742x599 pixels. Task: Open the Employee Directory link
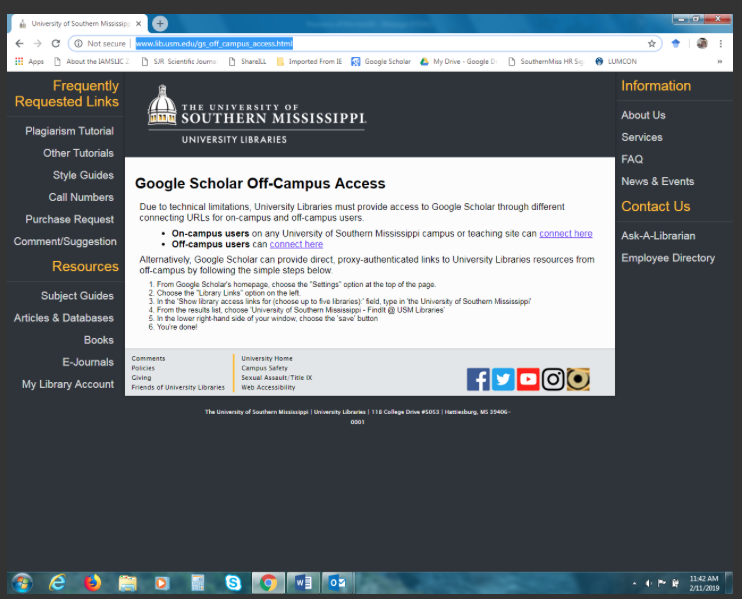click(x=668, y=258)
